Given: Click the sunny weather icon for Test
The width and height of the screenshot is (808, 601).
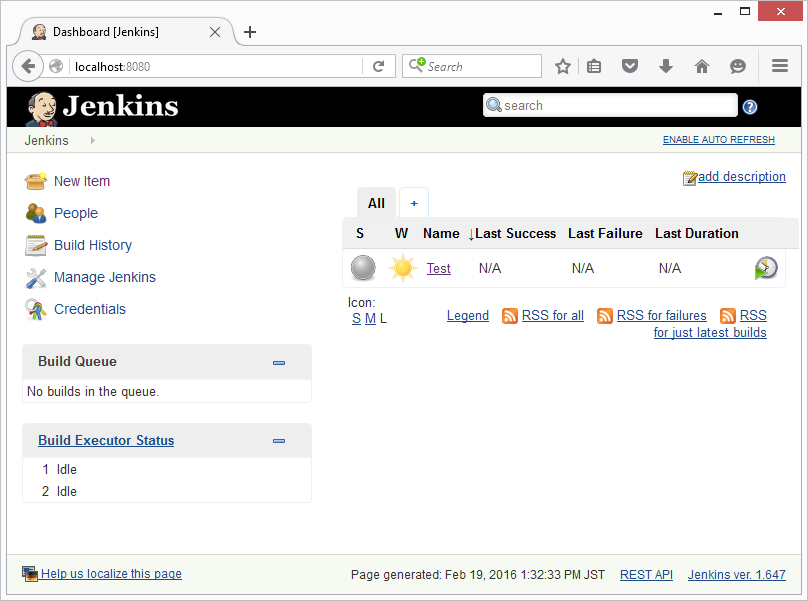Looking at the screenshot, I should pyautogui.click(x=402, y=268).
